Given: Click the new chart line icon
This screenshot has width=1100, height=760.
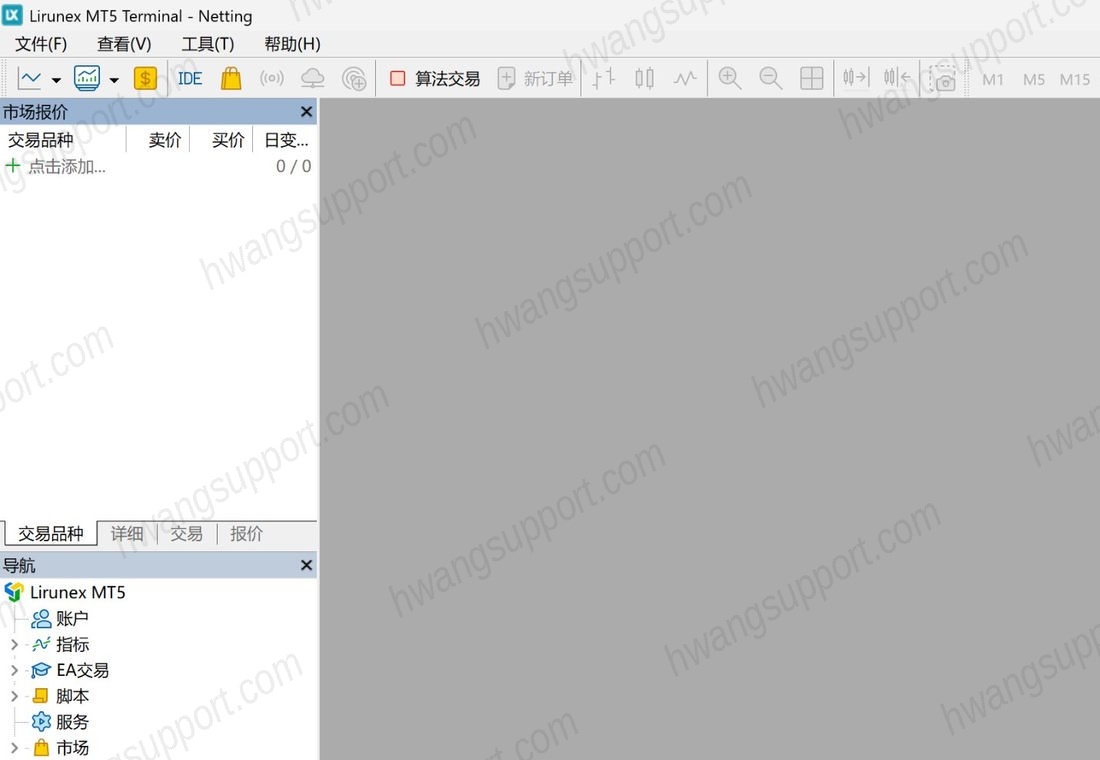Looking at the screenshot, I should click(x=29, y=78).
